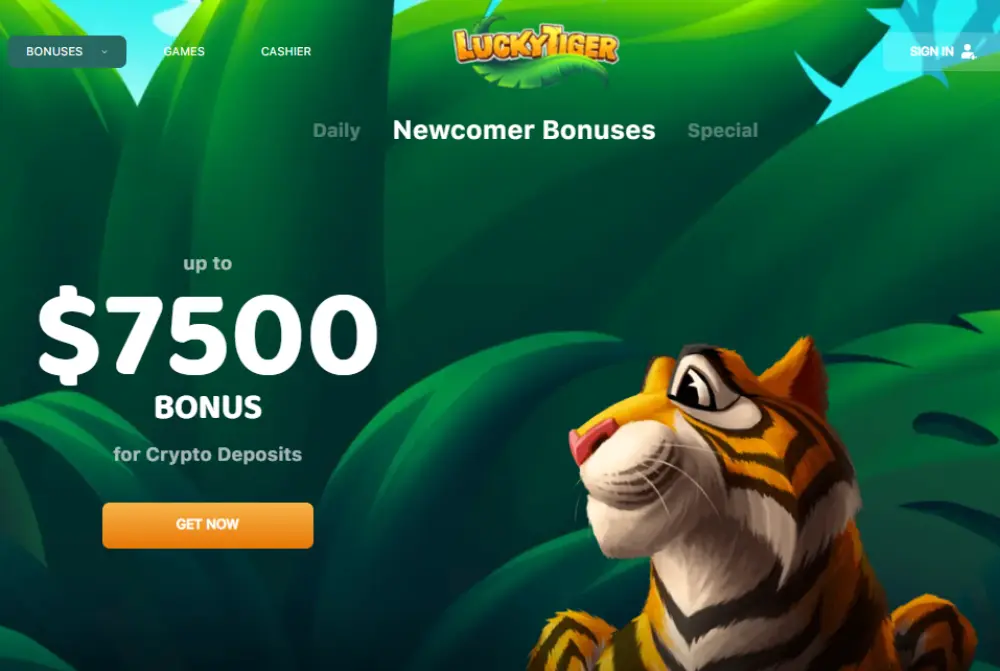Click the white BONUS heading text
1000x671 pixels.
[208, 407]
